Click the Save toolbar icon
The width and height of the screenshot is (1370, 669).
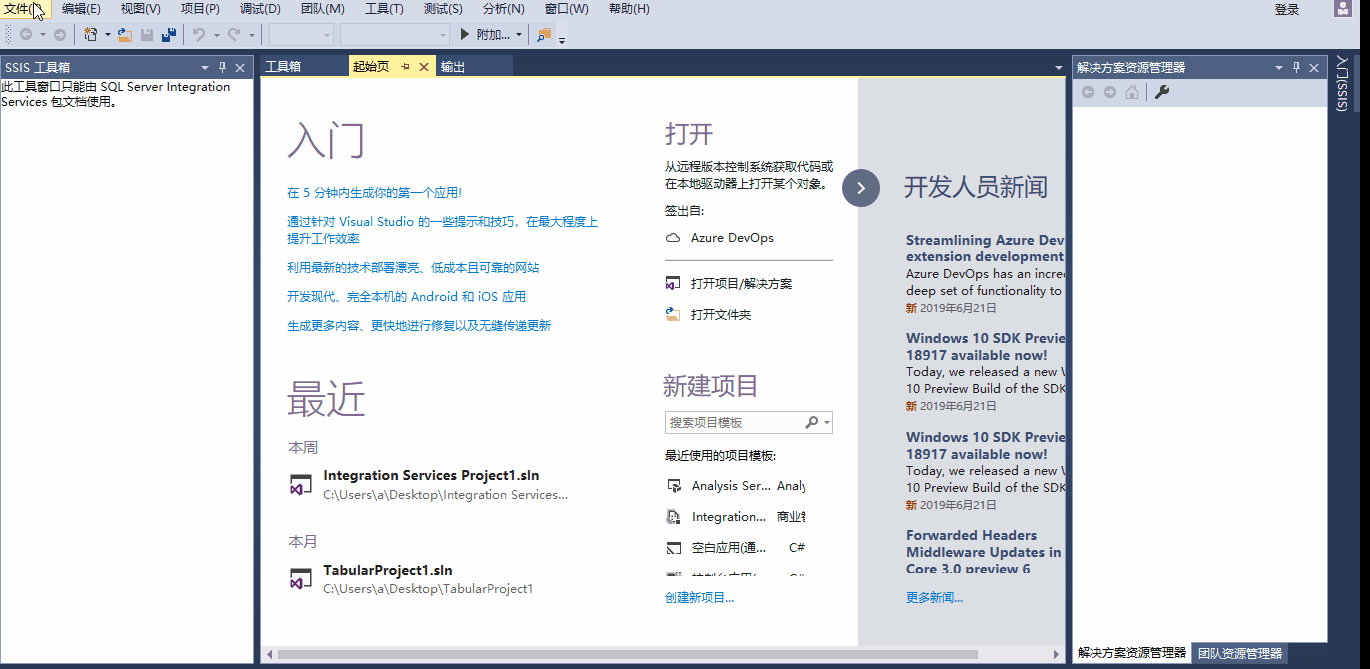pos(147,35)
